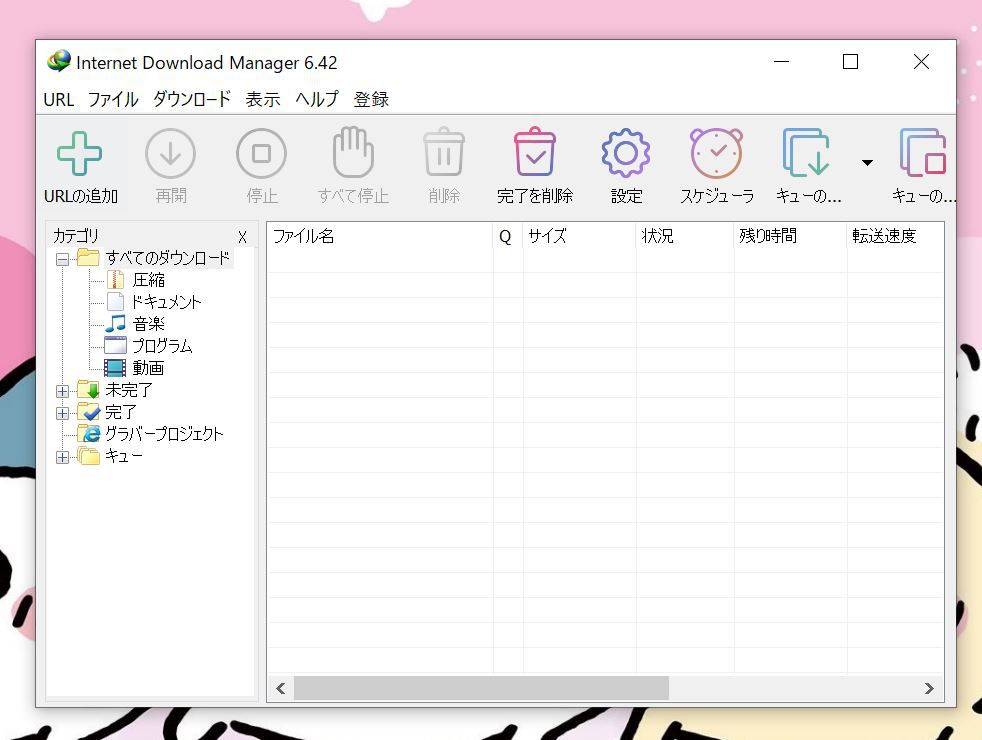Open the 登録 menu
This screenshot has width=982, height=740.
pos(371,100)
